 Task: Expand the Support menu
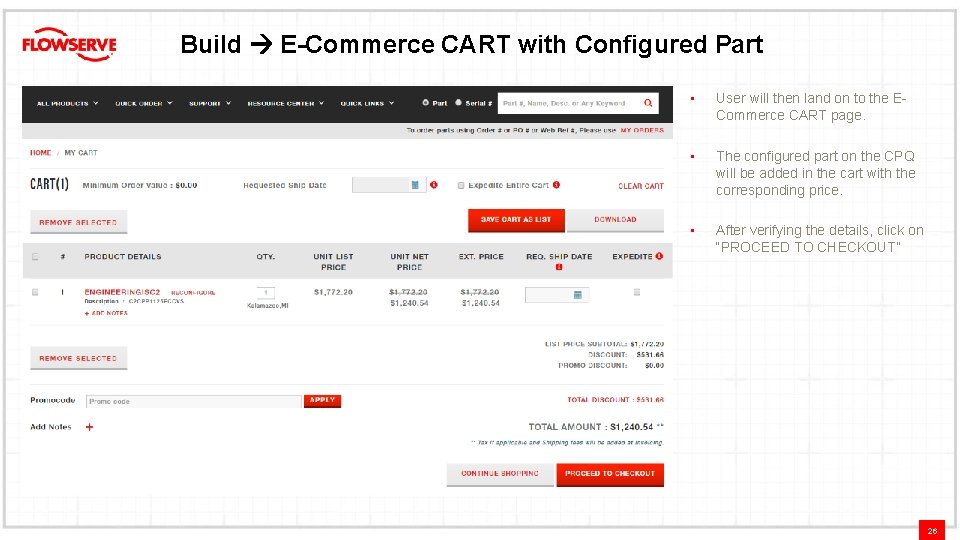[210, 103]
